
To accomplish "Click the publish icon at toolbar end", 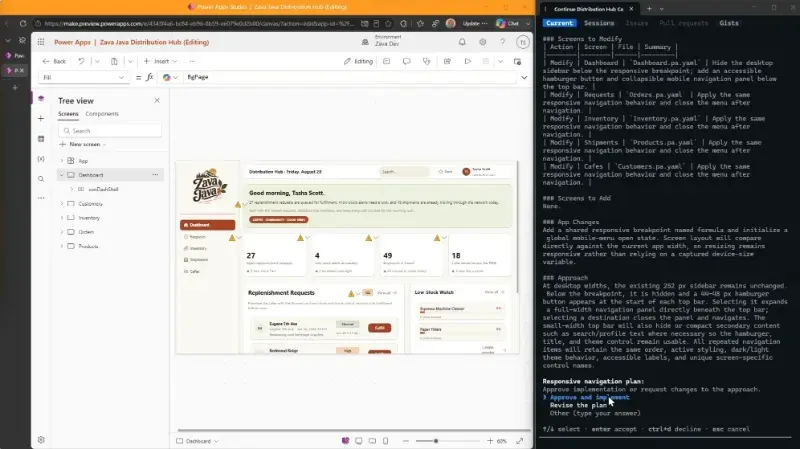I will click(517, 61).
